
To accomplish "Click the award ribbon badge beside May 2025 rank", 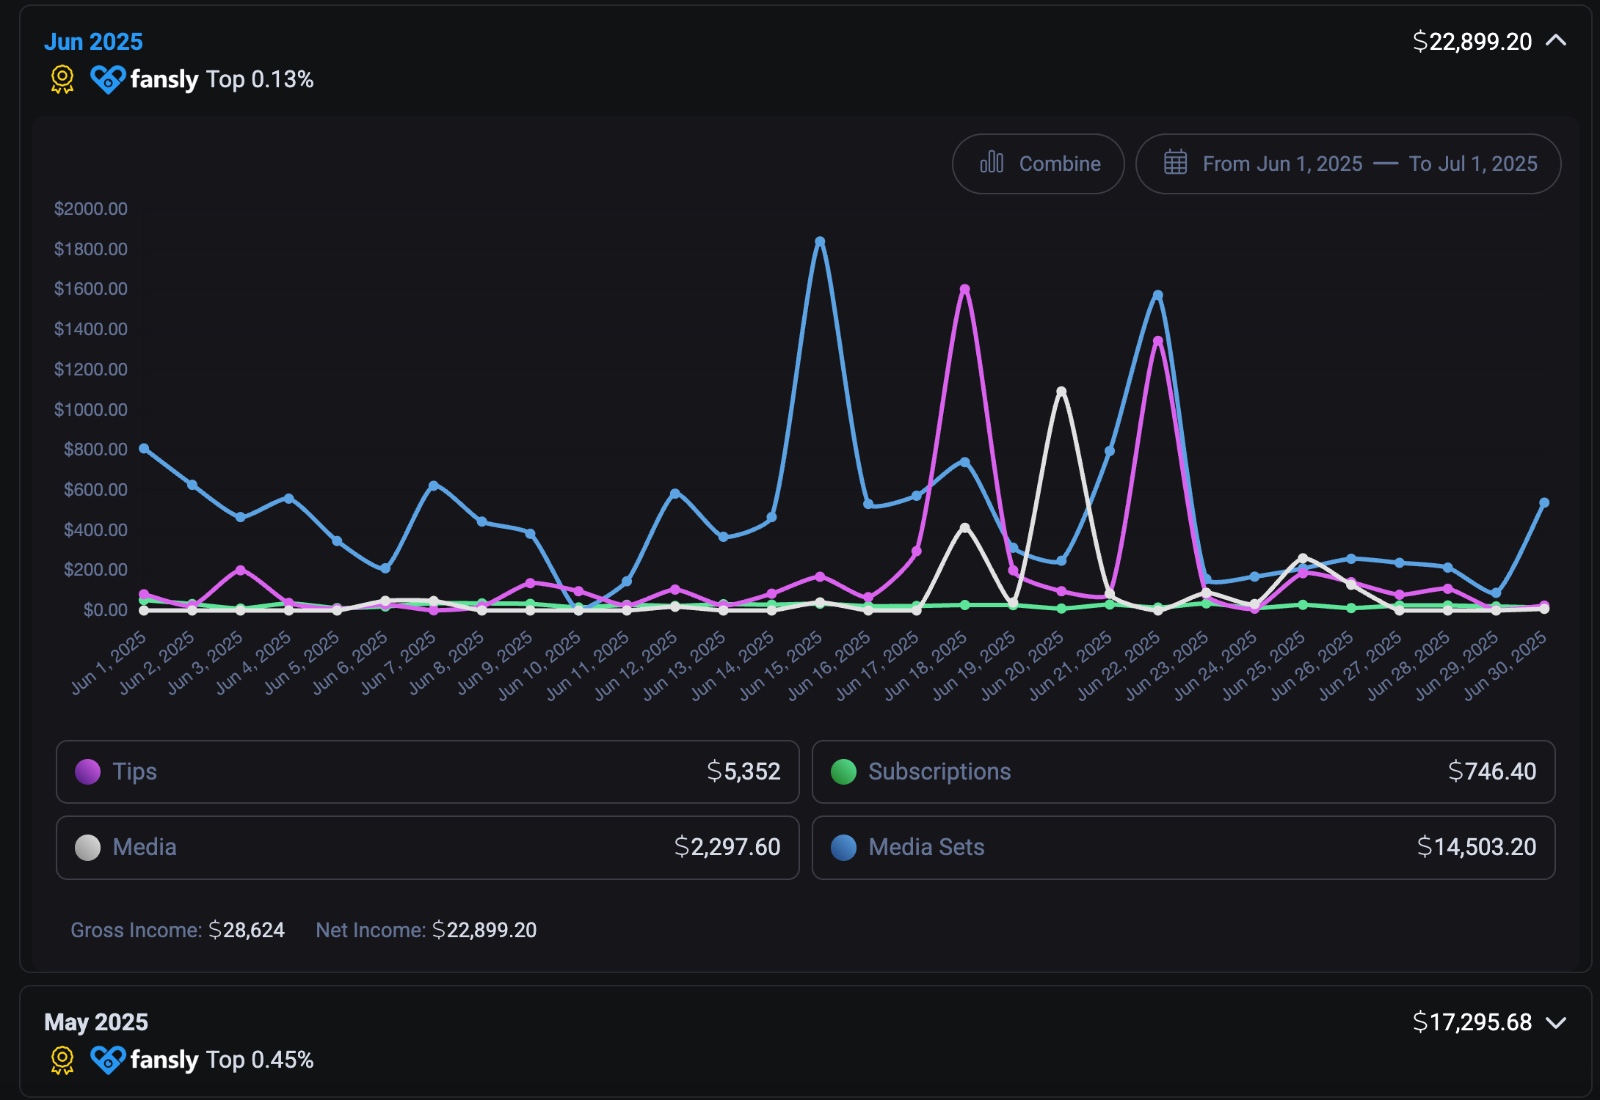I will point(62,1059).
